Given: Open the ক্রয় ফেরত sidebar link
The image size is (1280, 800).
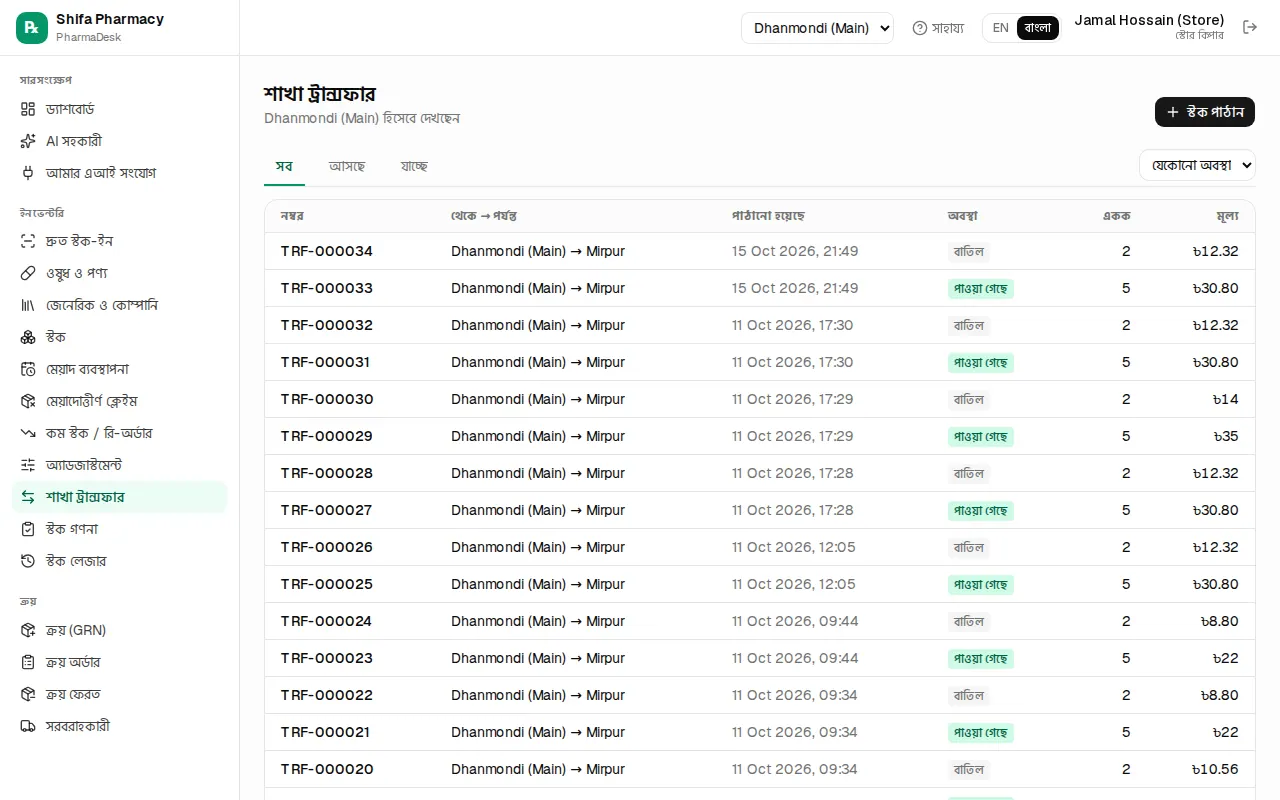Looking at the screenshot, I should coord(120,694).
